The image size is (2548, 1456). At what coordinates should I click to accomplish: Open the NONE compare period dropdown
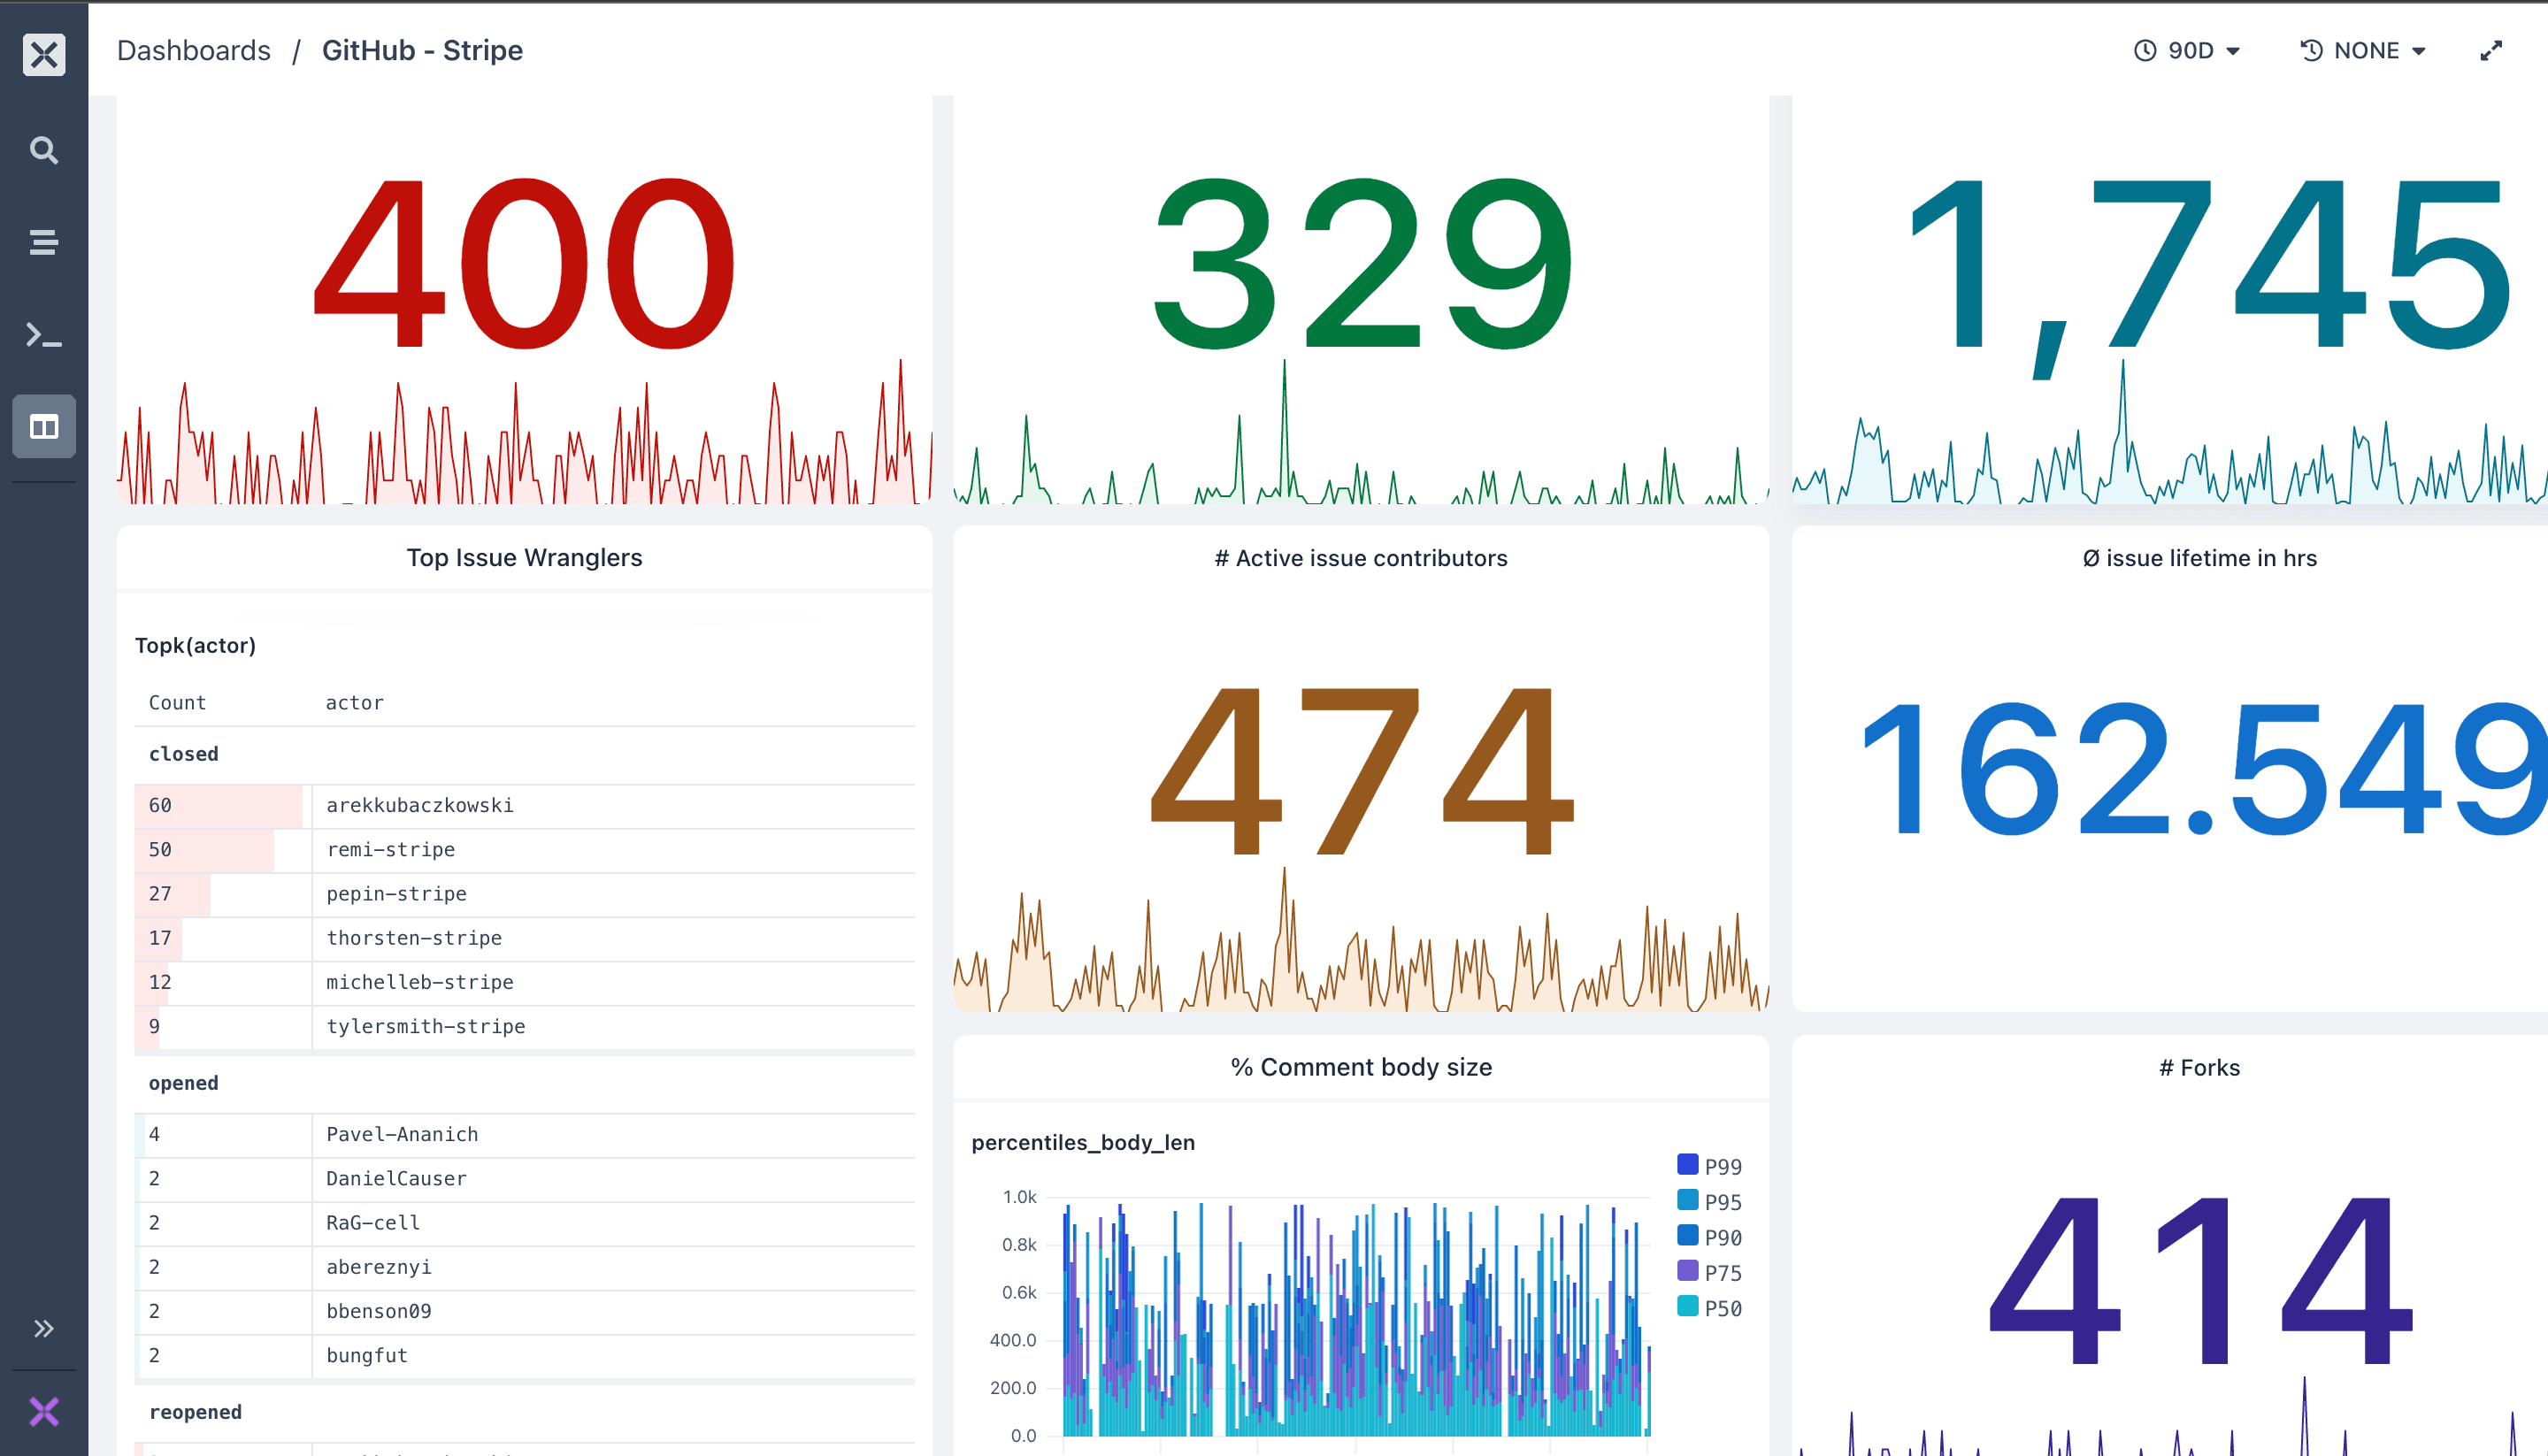2364,51
